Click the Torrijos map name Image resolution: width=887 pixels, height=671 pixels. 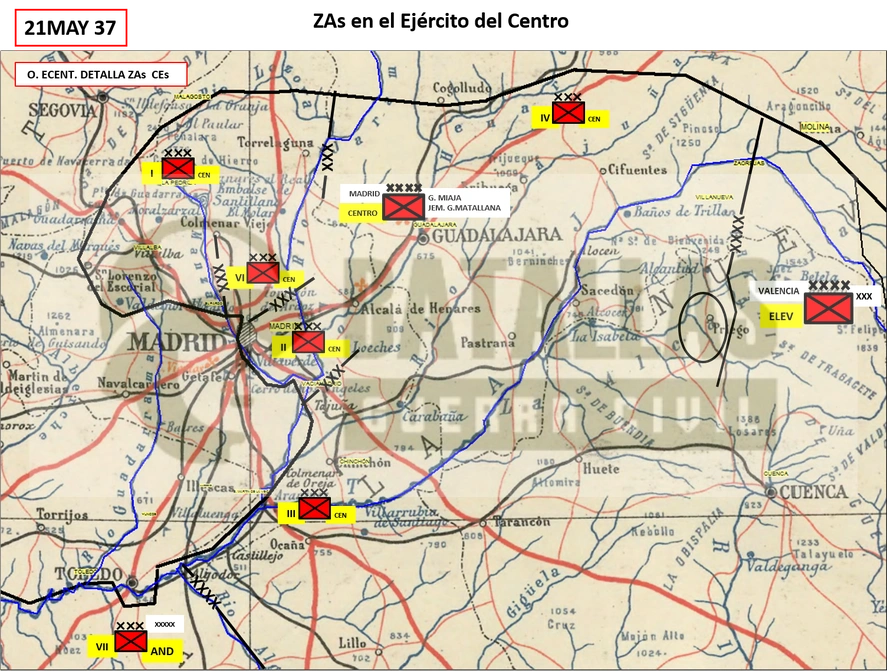click(x=62, y=514)
